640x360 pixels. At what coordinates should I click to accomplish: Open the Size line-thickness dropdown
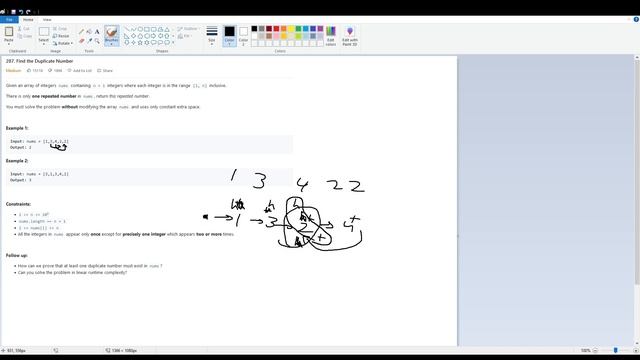(211, 36)
